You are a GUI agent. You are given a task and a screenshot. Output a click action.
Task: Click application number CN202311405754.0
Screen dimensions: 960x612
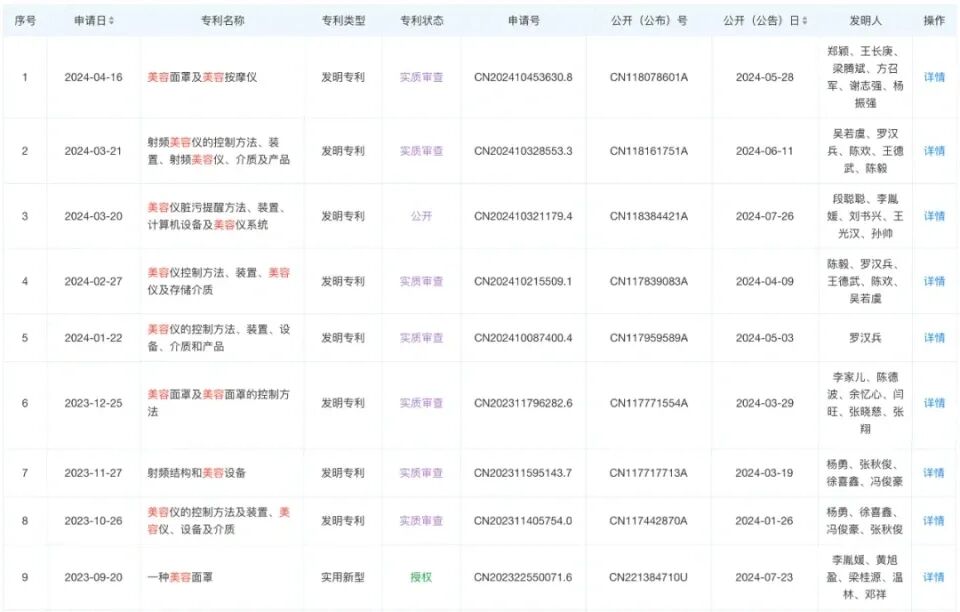[523, 521]
